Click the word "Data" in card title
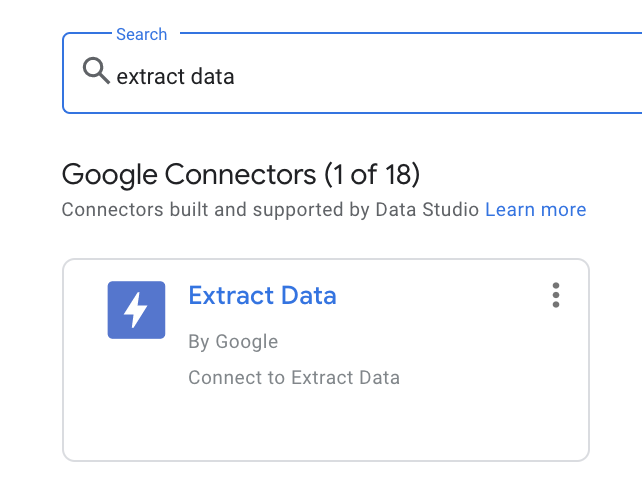 (x=307, y=296)
